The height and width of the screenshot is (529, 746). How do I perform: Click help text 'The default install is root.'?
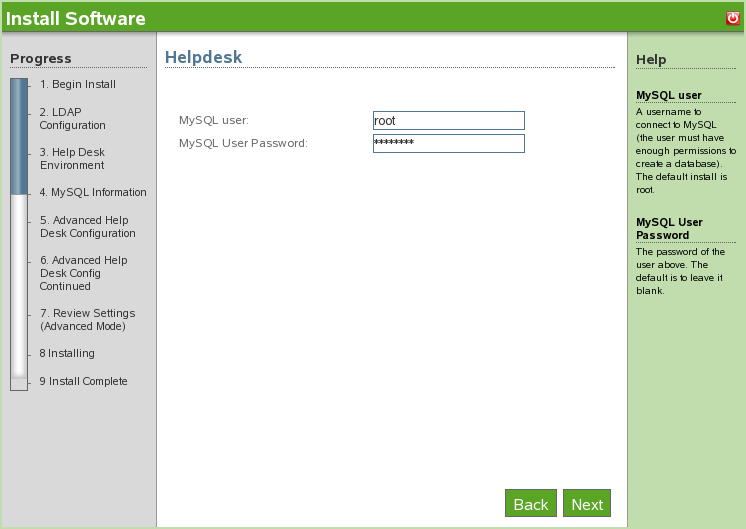[x=681, y=183]
